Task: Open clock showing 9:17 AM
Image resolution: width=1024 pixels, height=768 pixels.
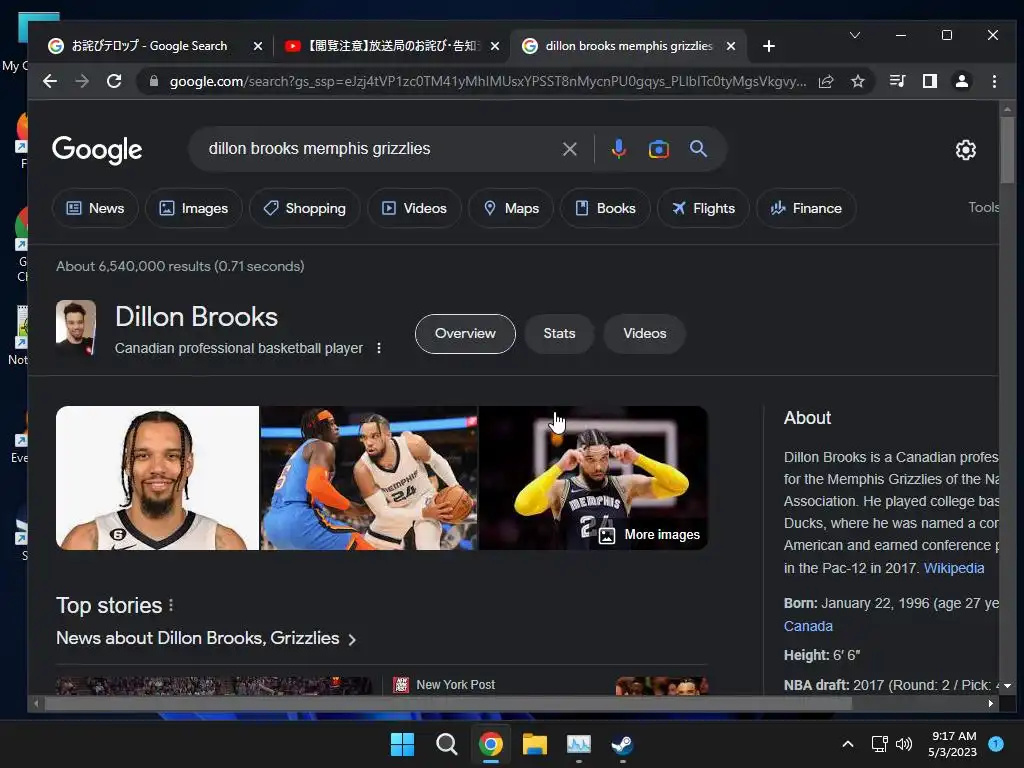Action: 953,744
